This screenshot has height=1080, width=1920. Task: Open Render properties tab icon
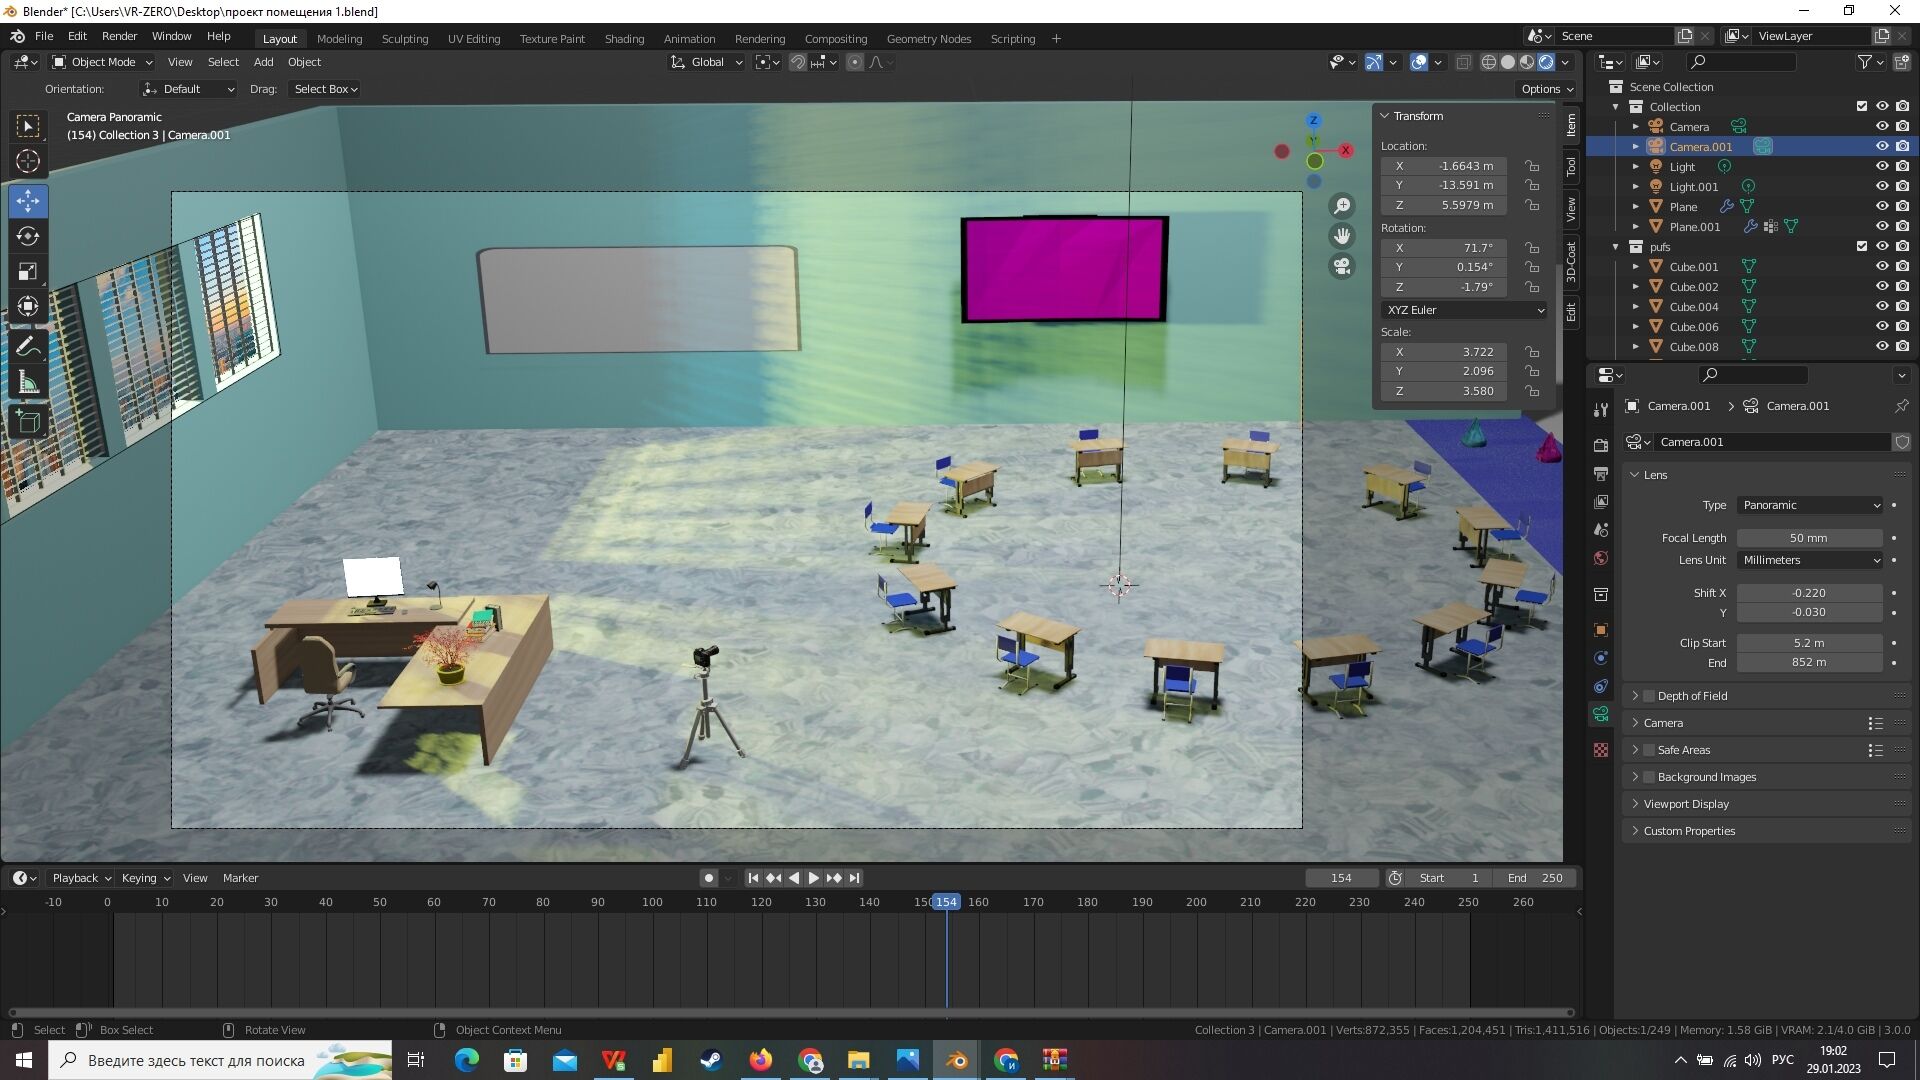tap(1601, 445)
